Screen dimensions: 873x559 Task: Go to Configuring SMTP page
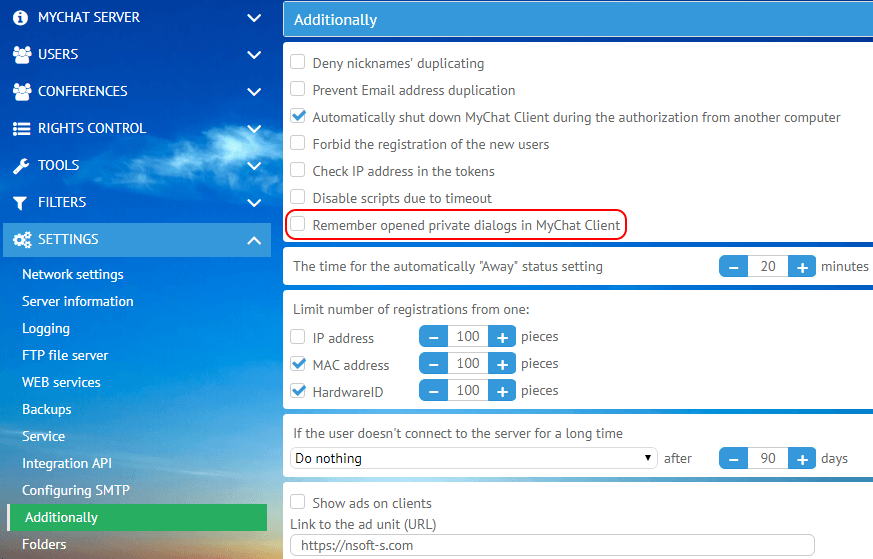click(76, 490)
